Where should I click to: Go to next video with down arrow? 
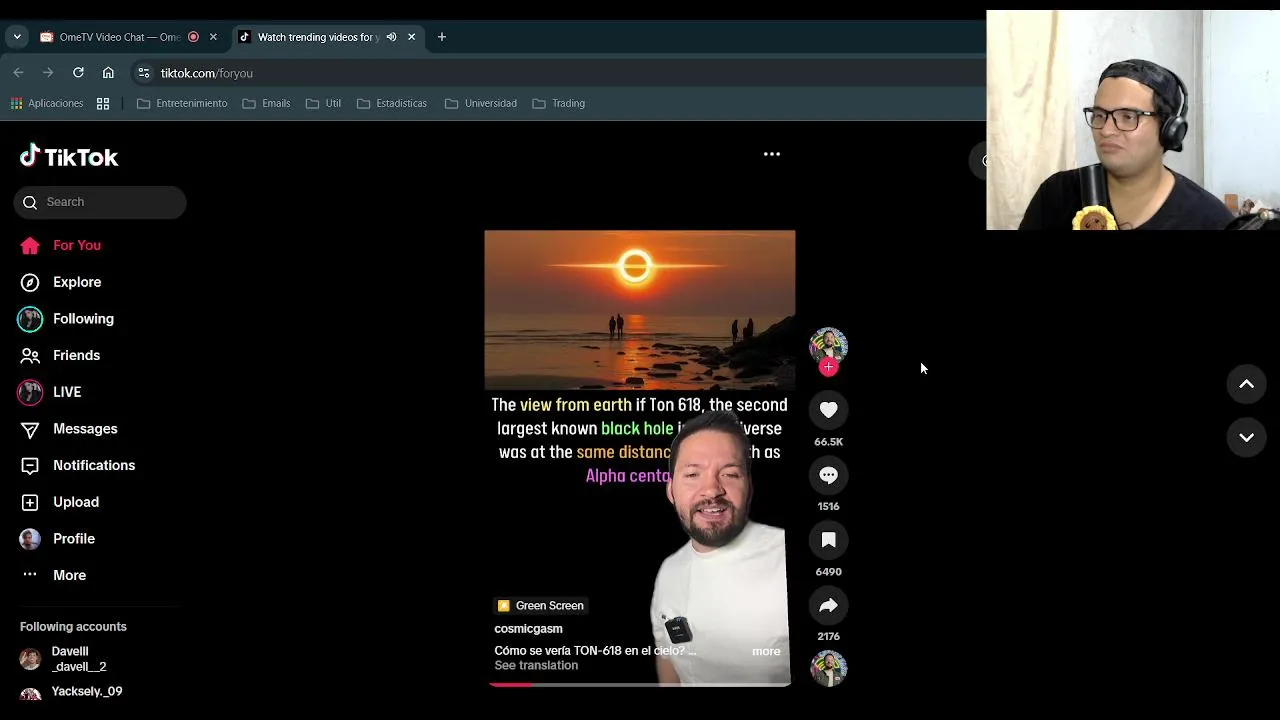coord(1246,437)
